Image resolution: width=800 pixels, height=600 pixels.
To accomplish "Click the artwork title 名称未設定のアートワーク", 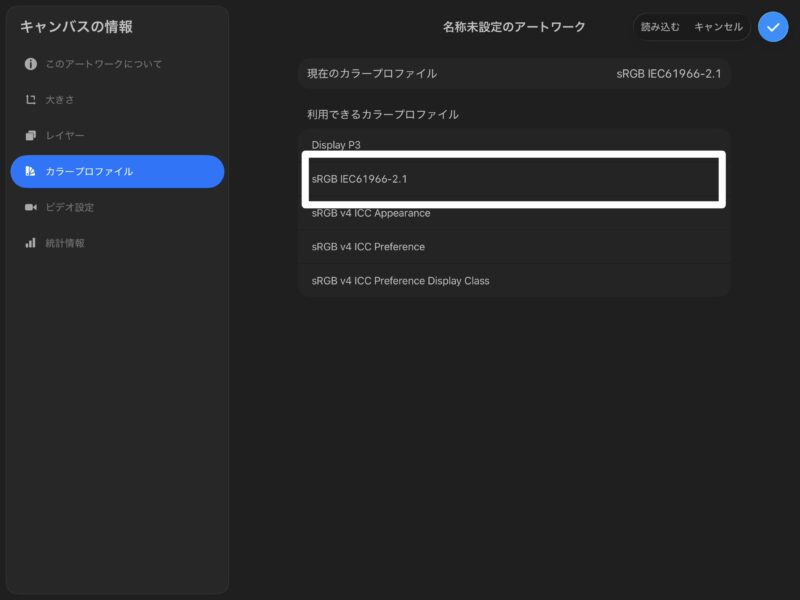I will pos(514,27).
